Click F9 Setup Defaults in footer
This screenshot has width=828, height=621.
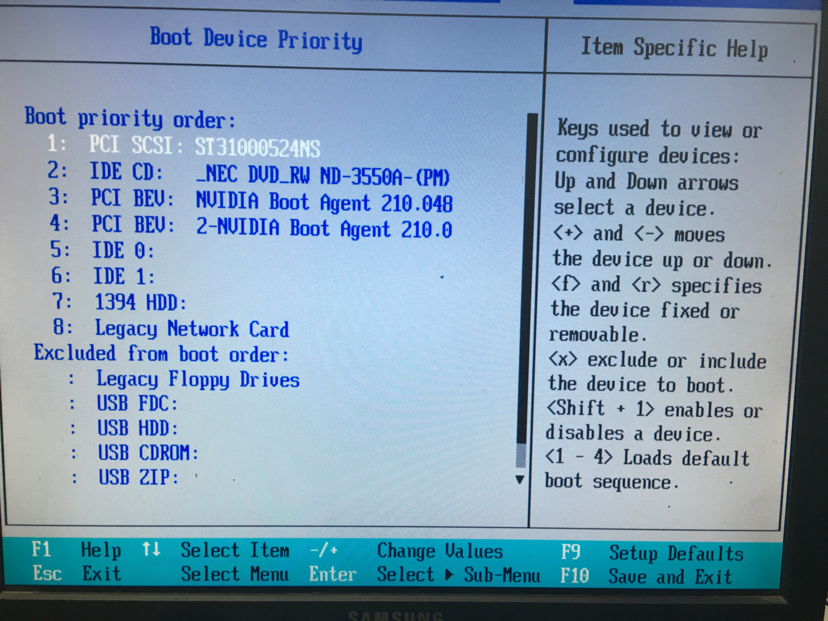pos(652,553)
